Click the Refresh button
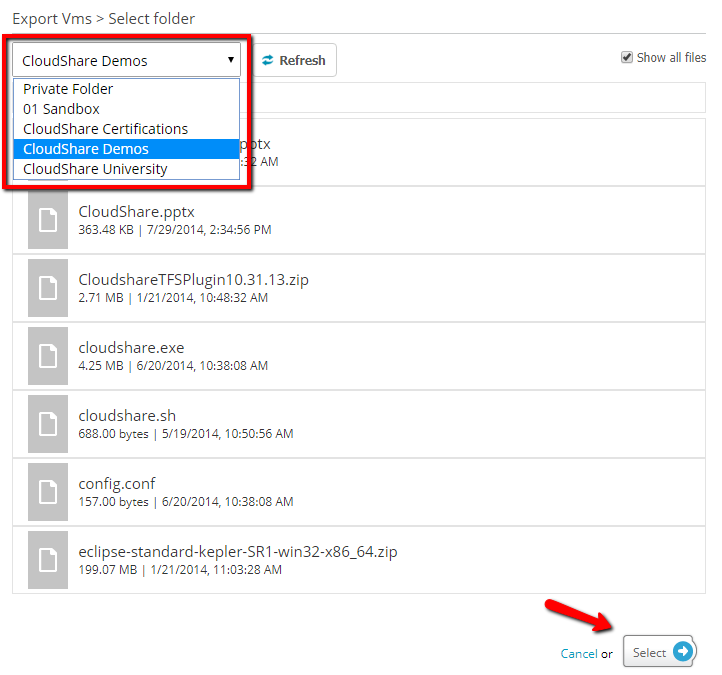 (294, 60)
